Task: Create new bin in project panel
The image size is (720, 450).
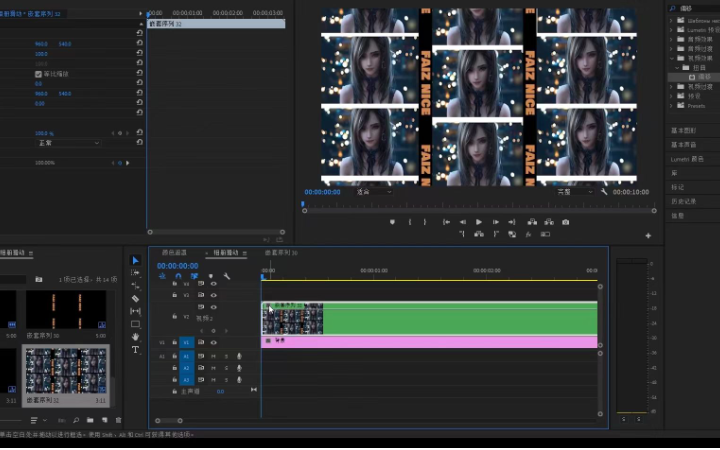Action: (90, 420)
